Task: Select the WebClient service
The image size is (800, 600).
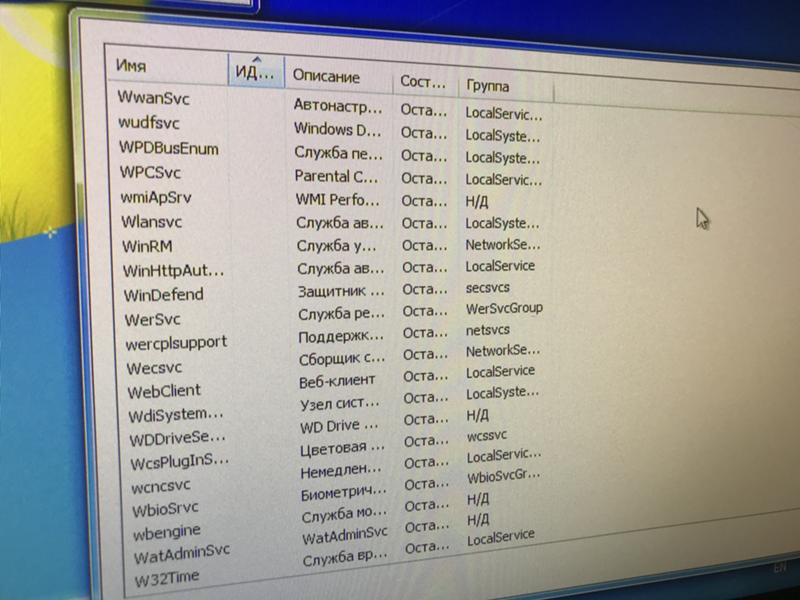Action: [x=164, y=391]
